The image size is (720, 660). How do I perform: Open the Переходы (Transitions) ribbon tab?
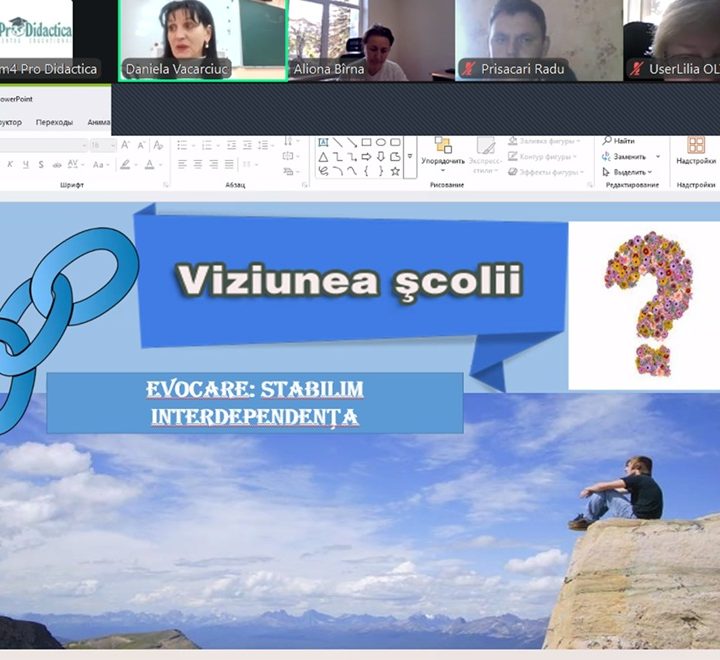click(x=54, y=122)
